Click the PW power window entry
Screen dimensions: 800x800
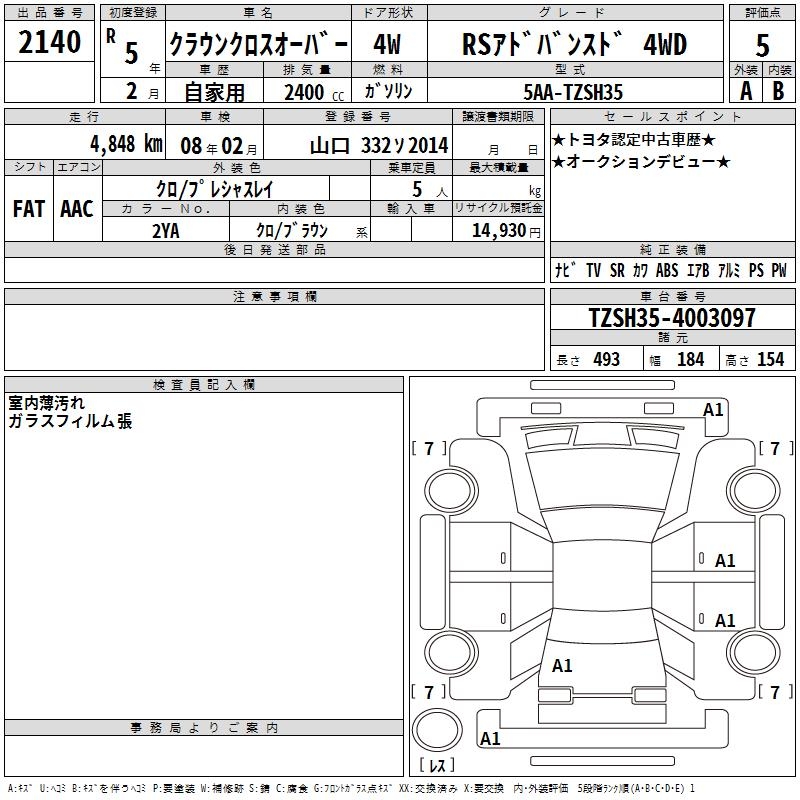point(779,270)
